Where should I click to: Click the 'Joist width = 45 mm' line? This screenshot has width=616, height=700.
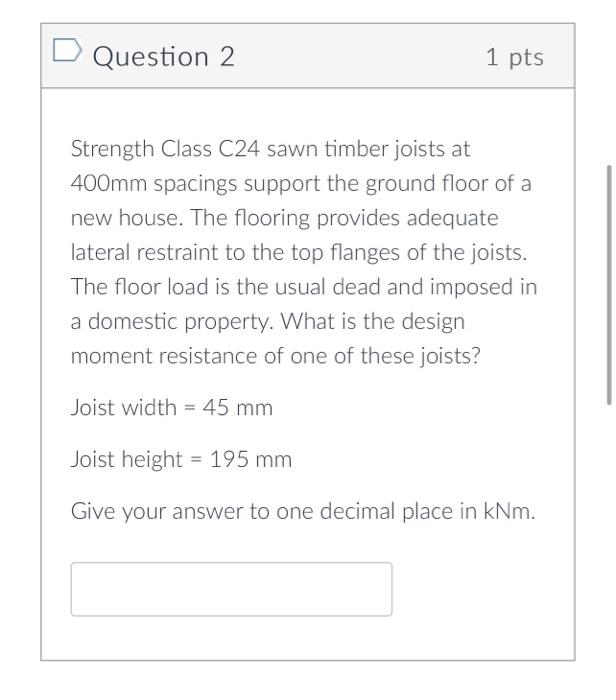click(x=172, y=407)
